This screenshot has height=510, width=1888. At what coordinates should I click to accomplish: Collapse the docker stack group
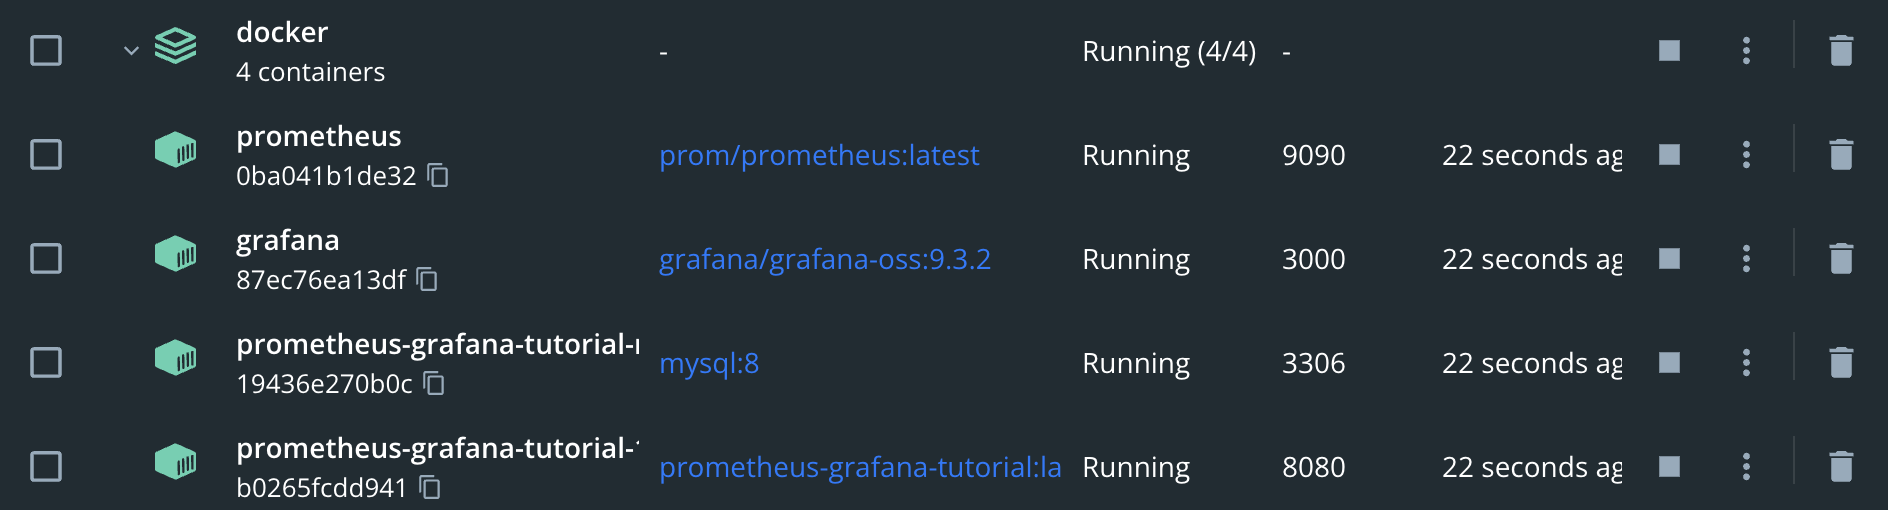tap(131, 51)
